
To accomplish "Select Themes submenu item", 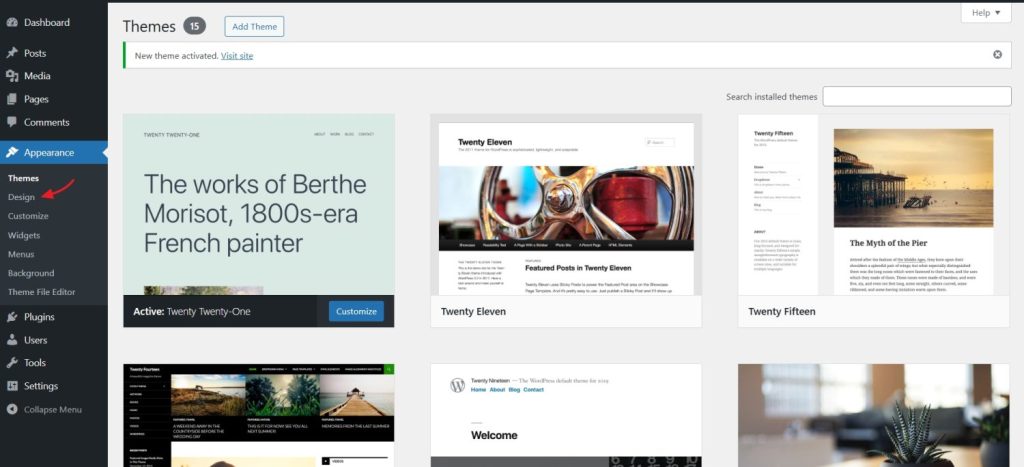I will 24,178.
